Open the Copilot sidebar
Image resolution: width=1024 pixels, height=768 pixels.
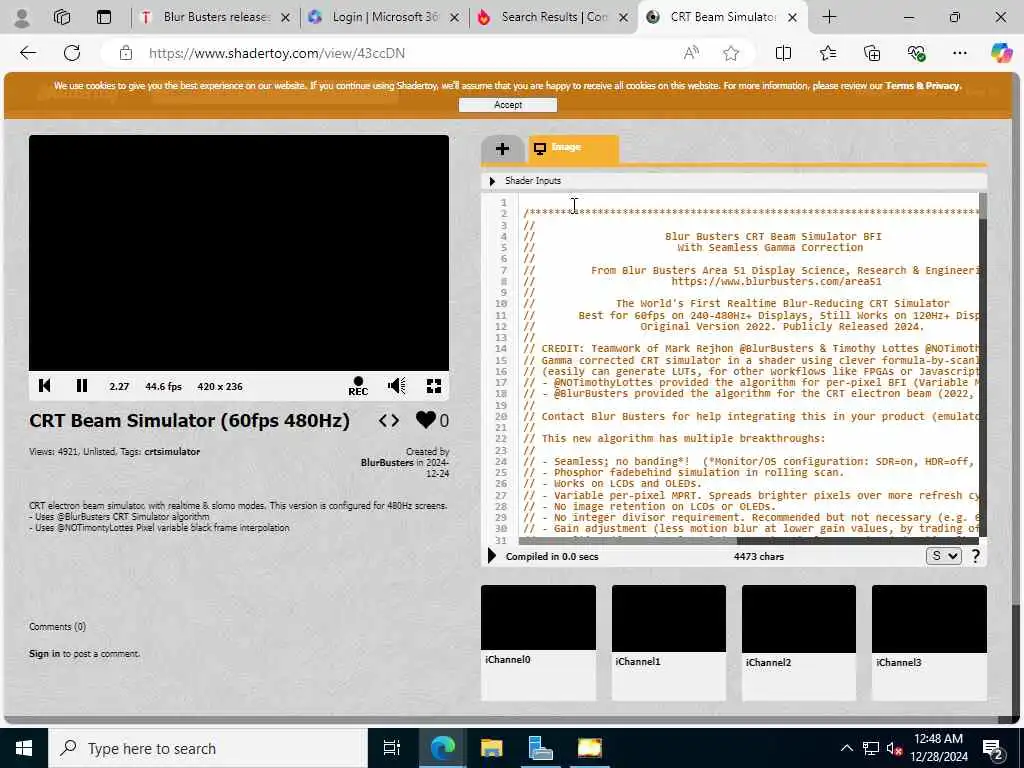1001,52
